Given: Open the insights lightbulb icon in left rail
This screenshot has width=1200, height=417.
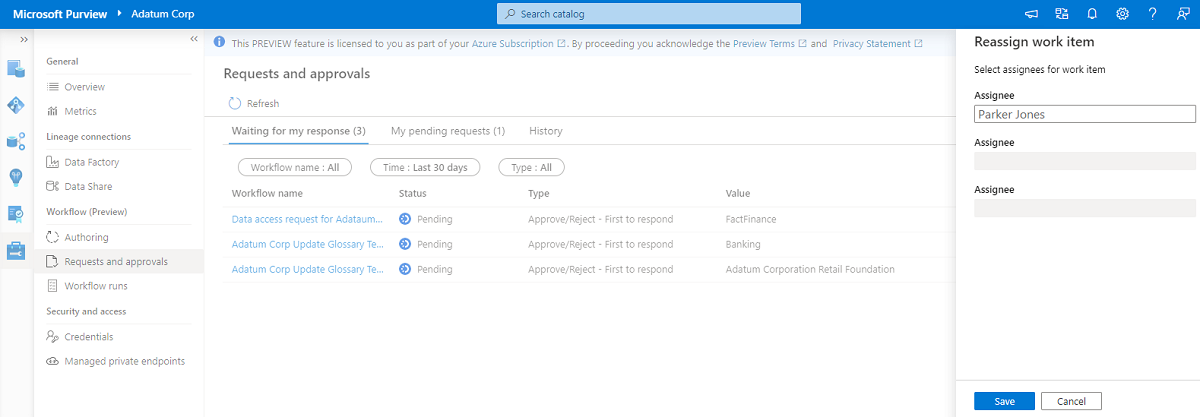Looking at the screenshot, I should (16, 177).
